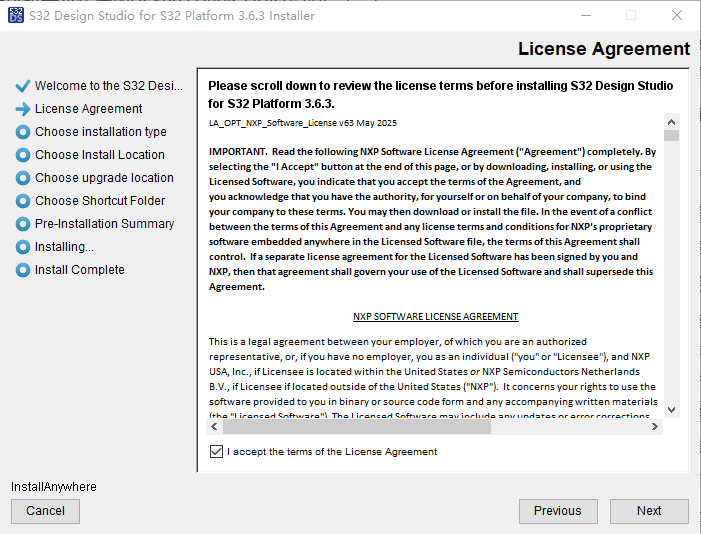Click the S32DS installer title bar icon
This screenshot has width=701, height=534.
[16, 15]
